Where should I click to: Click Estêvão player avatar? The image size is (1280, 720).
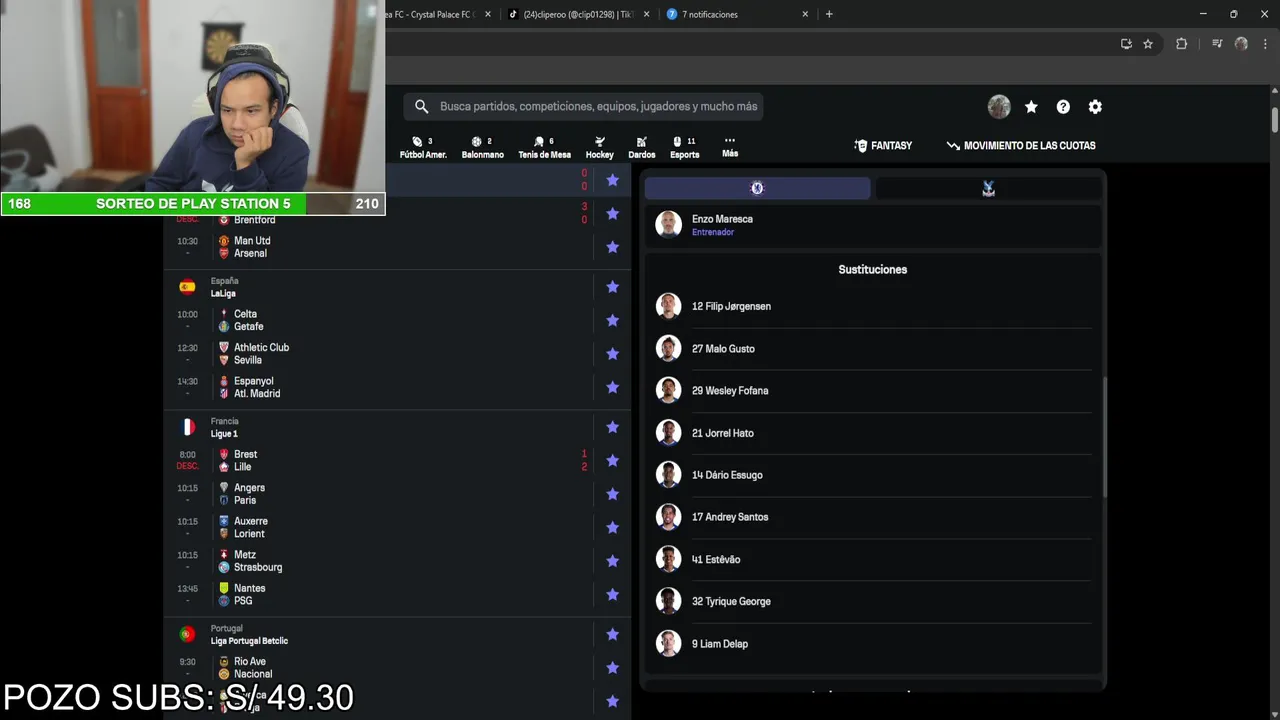pyautogui.click(x=668, y=559)
